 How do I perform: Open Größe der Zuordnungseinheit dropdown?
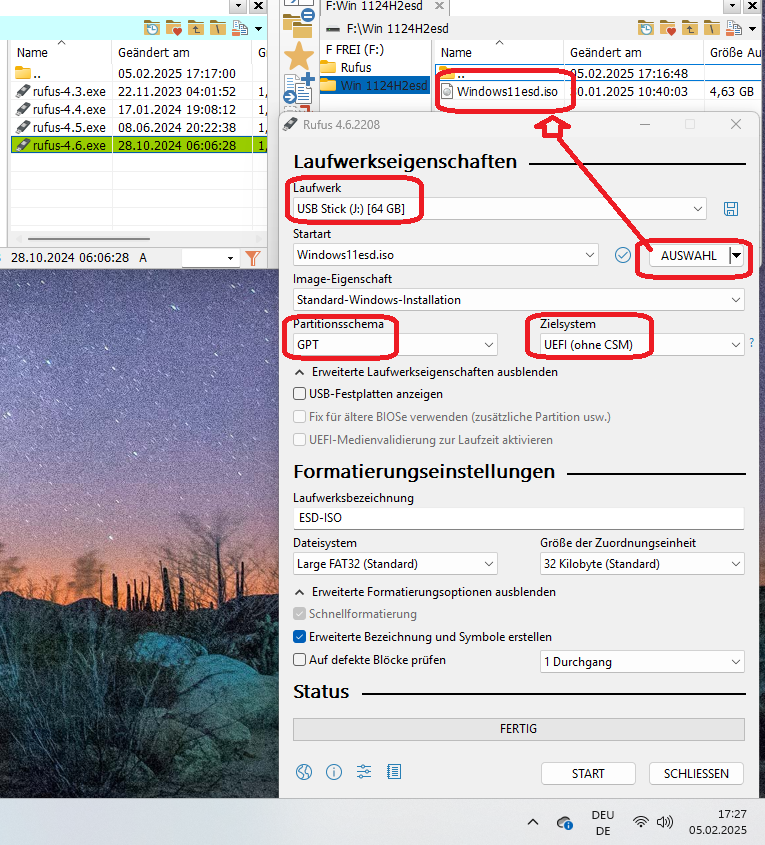click(642, 564)
